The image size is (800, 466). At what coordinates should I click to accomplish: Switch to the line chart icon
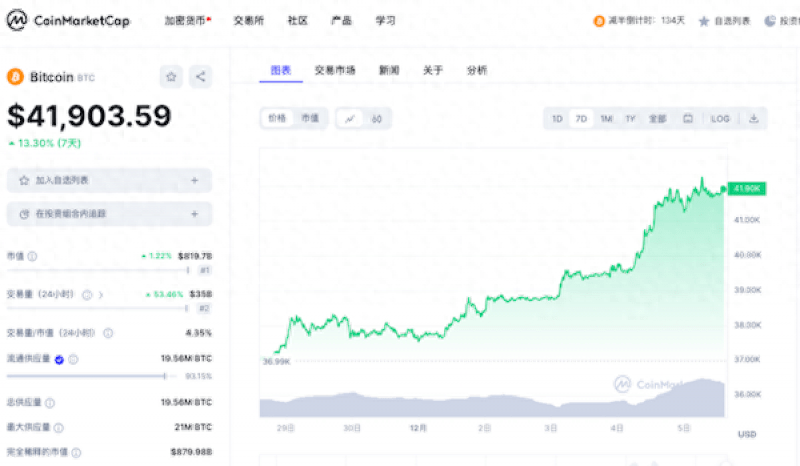[x=350, y=118]
